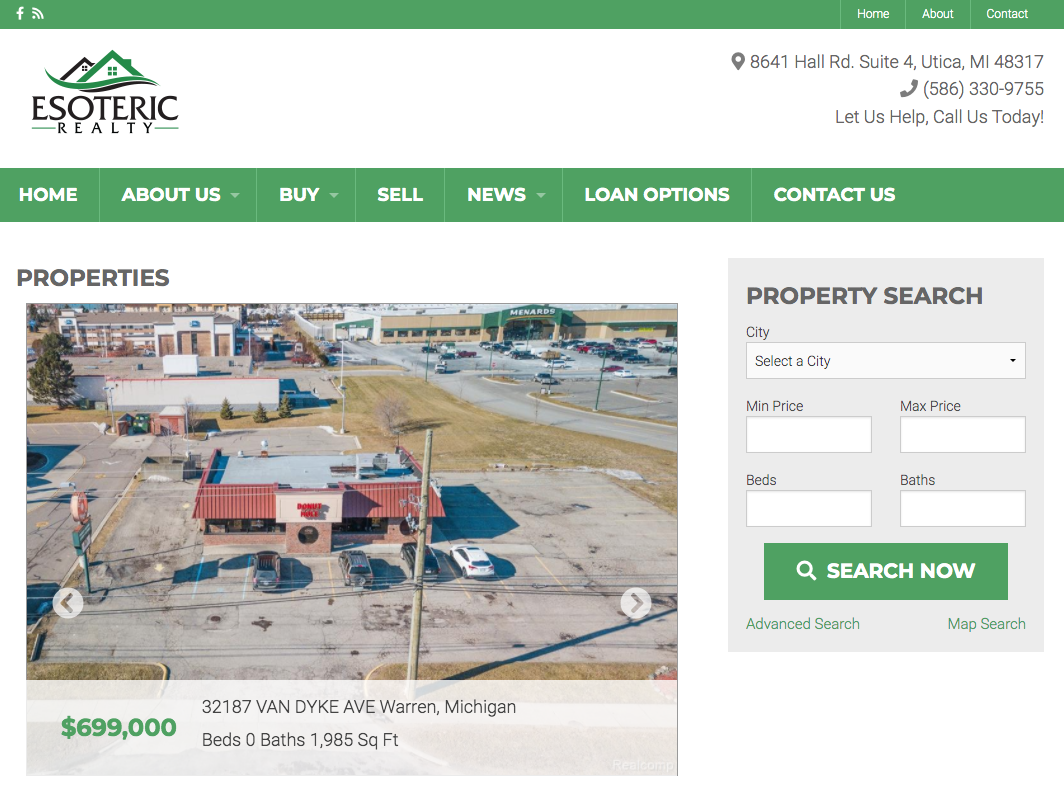This screenshot has width=1064, height=795.
Task: Open the Loan Options menu item
Action: [657, 195]
